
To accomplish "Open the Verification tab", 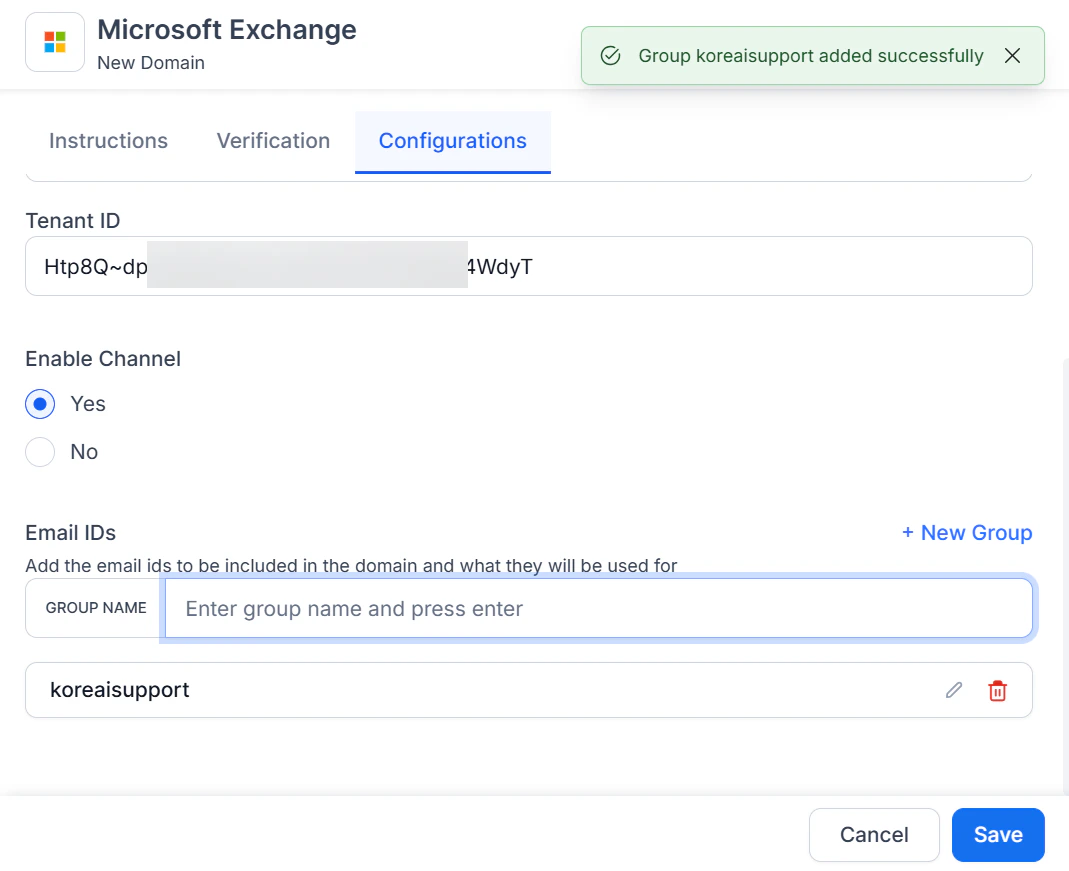I will coord(273,141).
